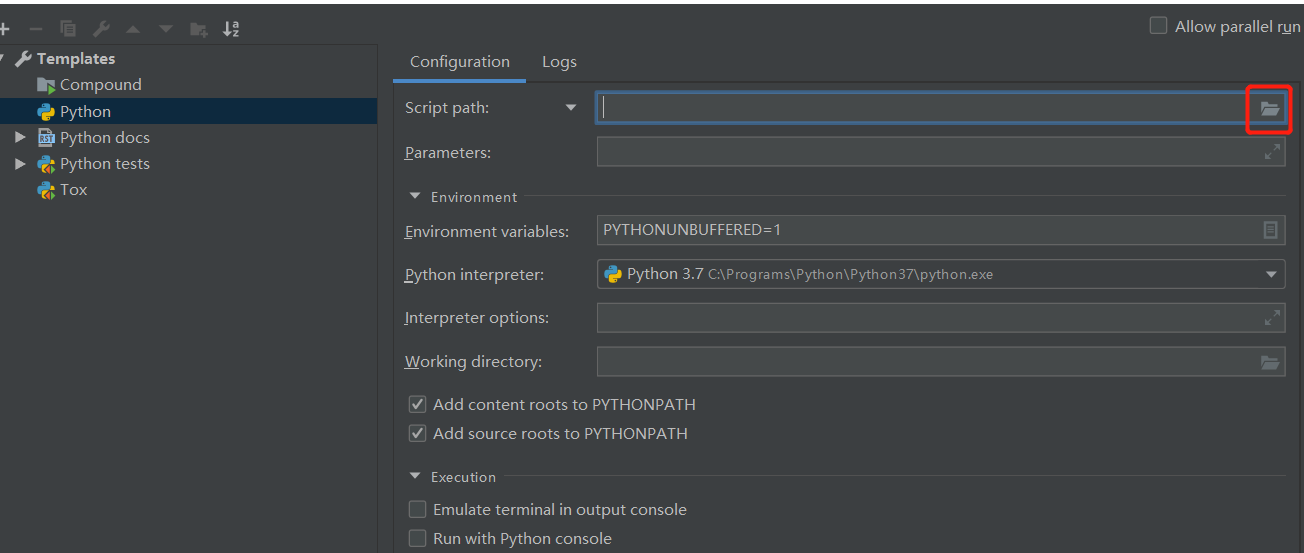Click the create new folder toolbar icon
The height and width of the screenshot is (553, 1304).
tap(199, 29)
